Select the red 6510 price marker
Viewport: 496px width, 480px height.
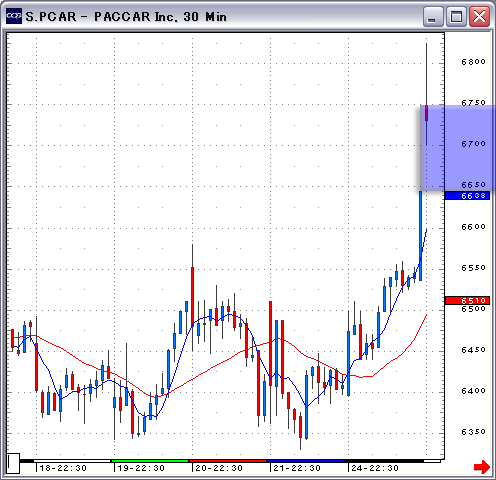click(468, 300)
